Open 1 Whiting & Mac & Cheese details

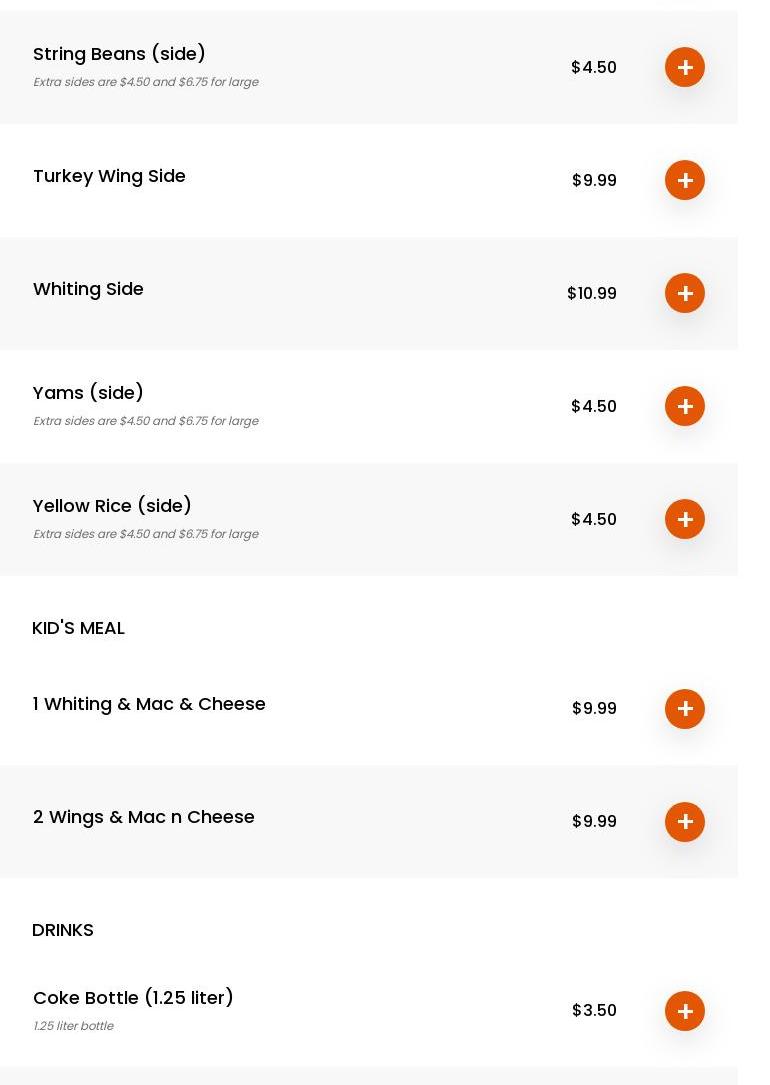(149, 704)
